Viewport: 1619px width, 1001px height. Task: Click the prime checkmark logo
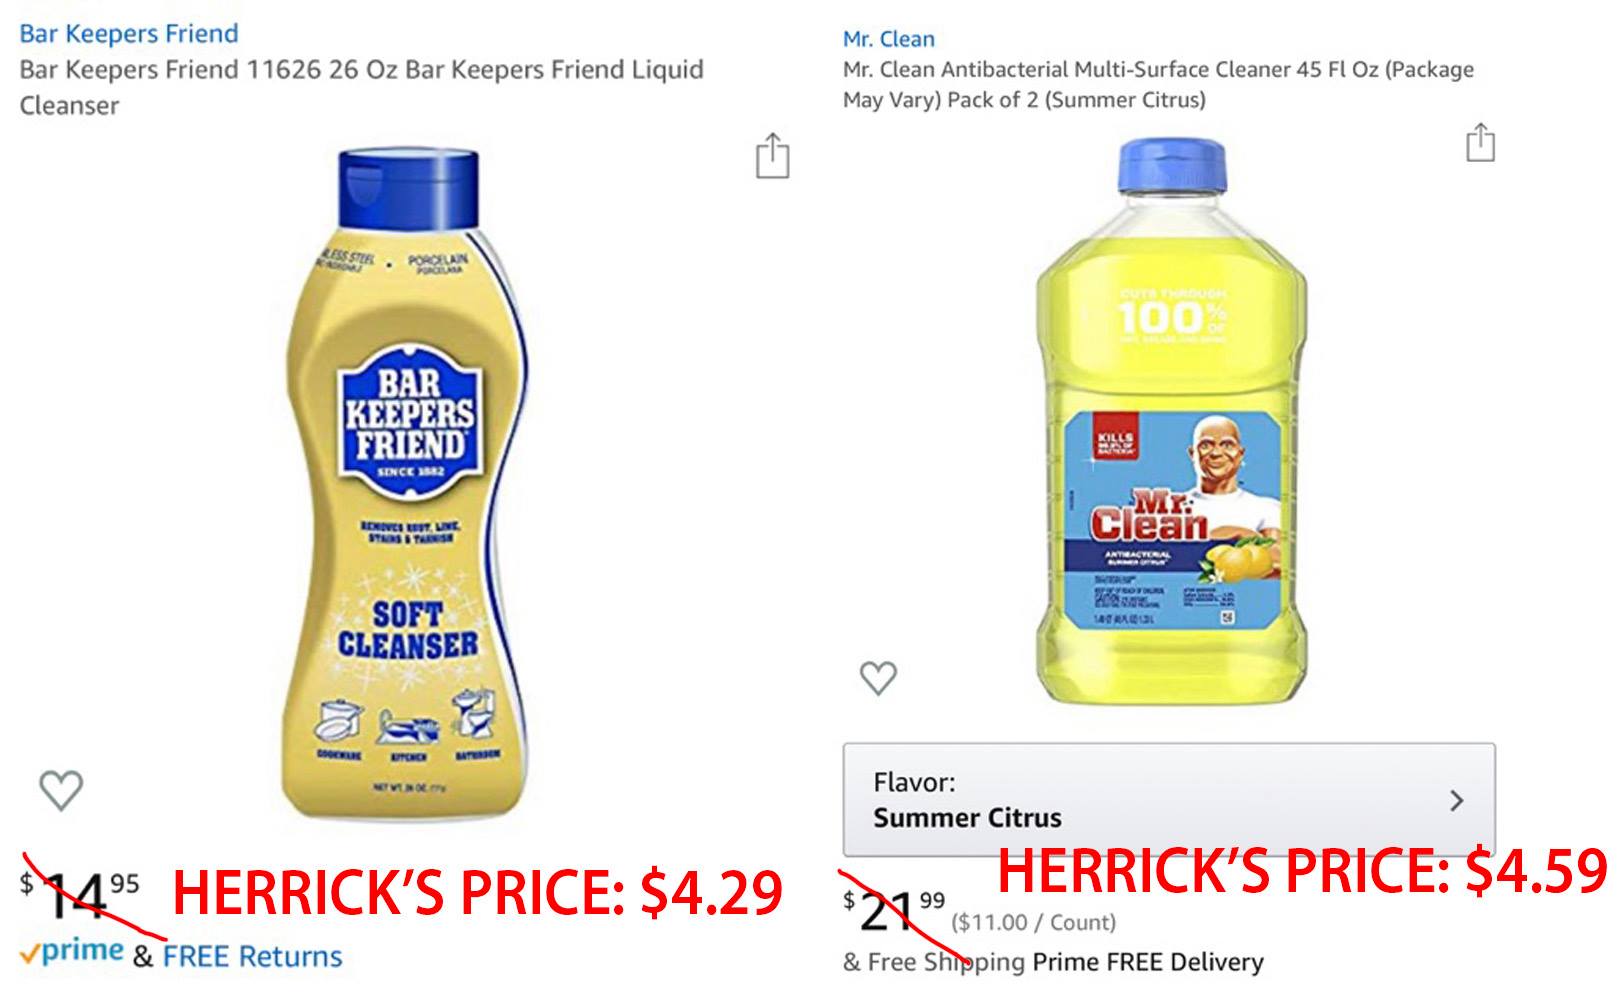coord(71,952)
